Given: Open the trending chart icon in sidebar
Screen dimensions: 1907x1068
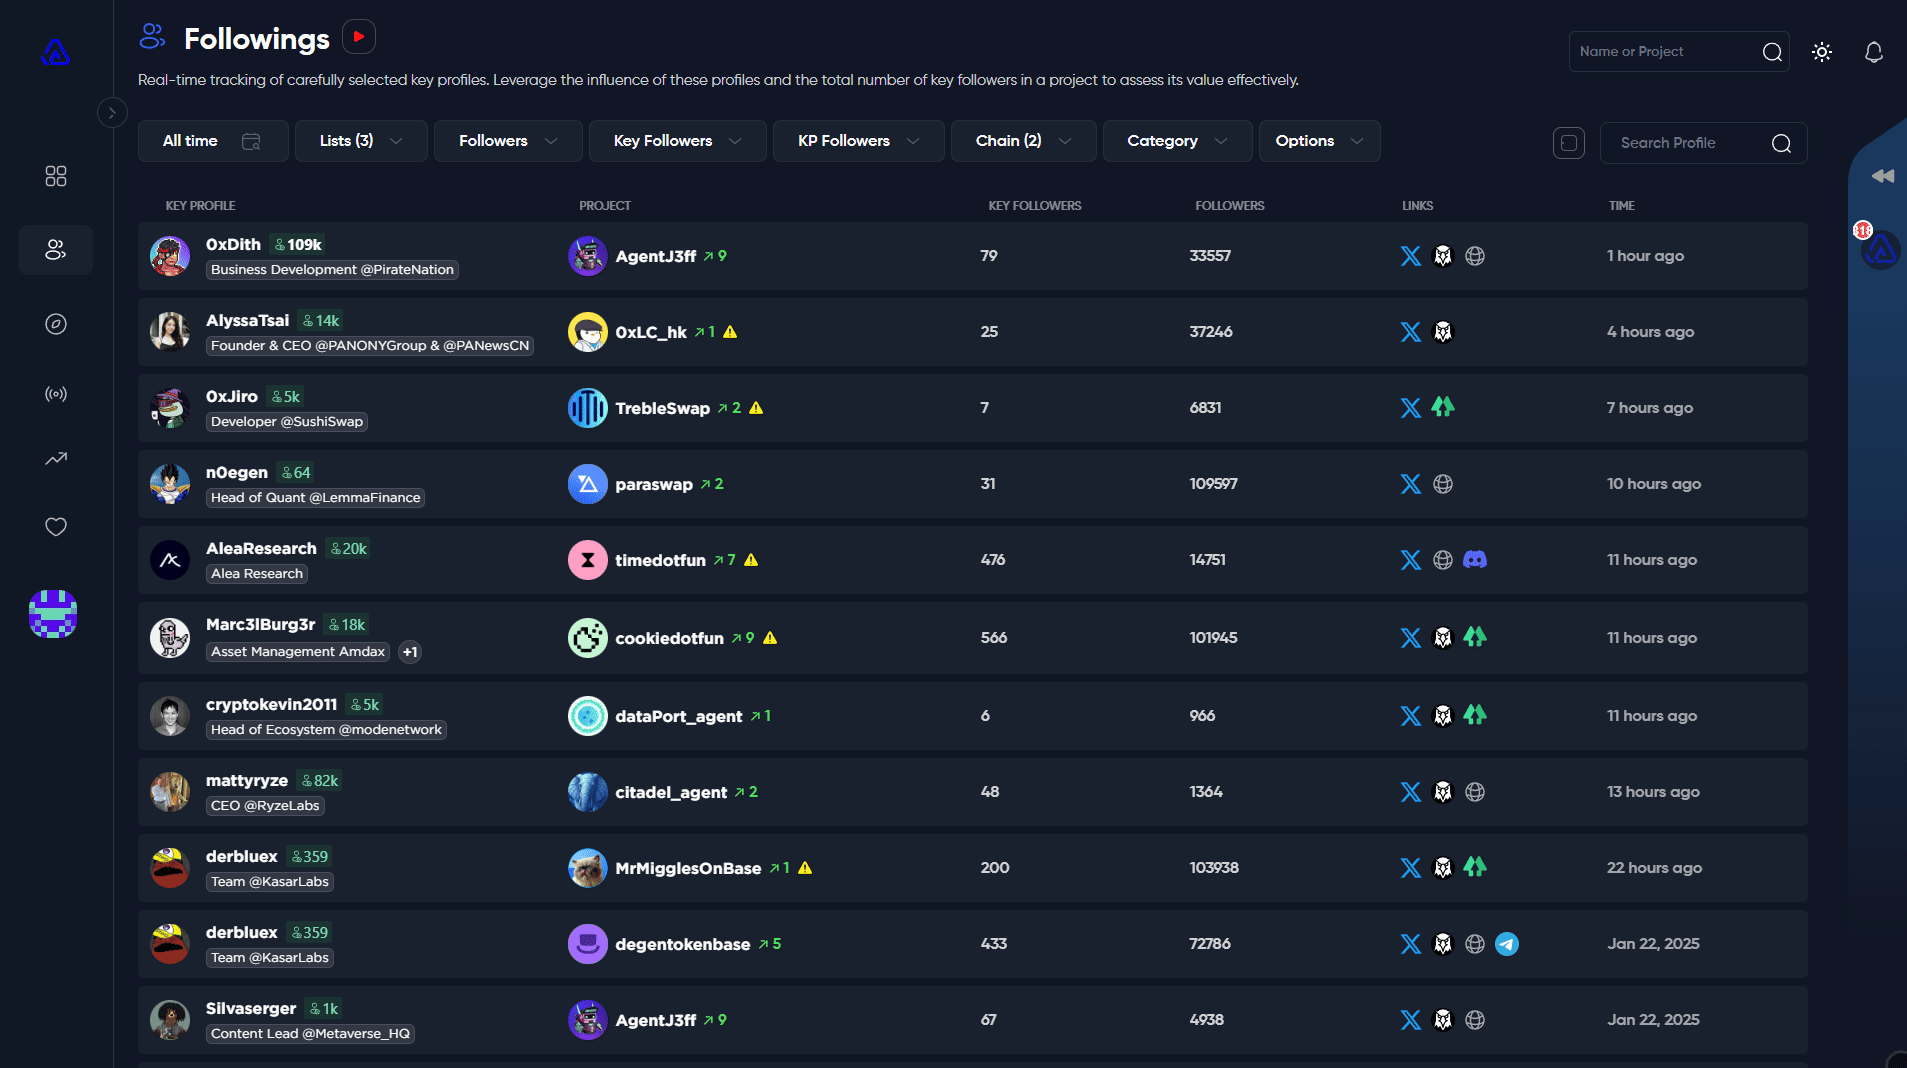Looking at the screenshot, I should click(x=56, y=459).
